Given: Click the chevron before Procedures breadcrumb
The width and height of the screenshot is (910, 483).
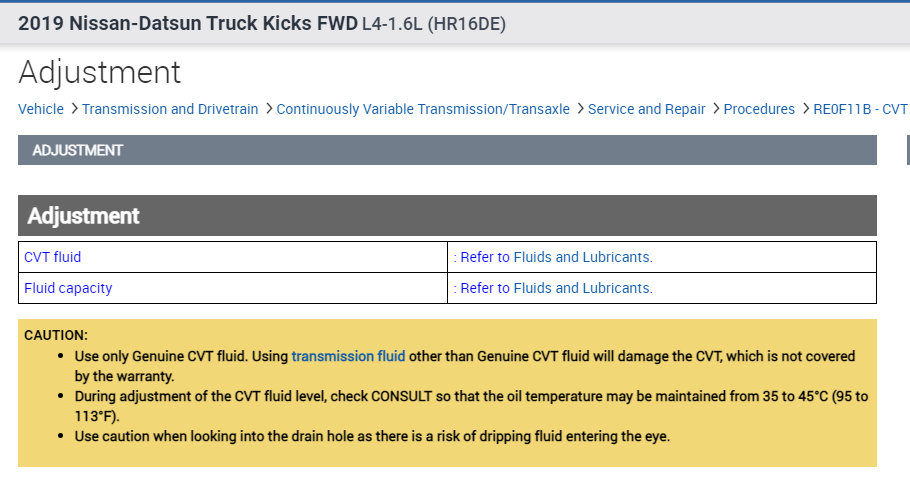Looking at the screenshot, I should point(715,109).
